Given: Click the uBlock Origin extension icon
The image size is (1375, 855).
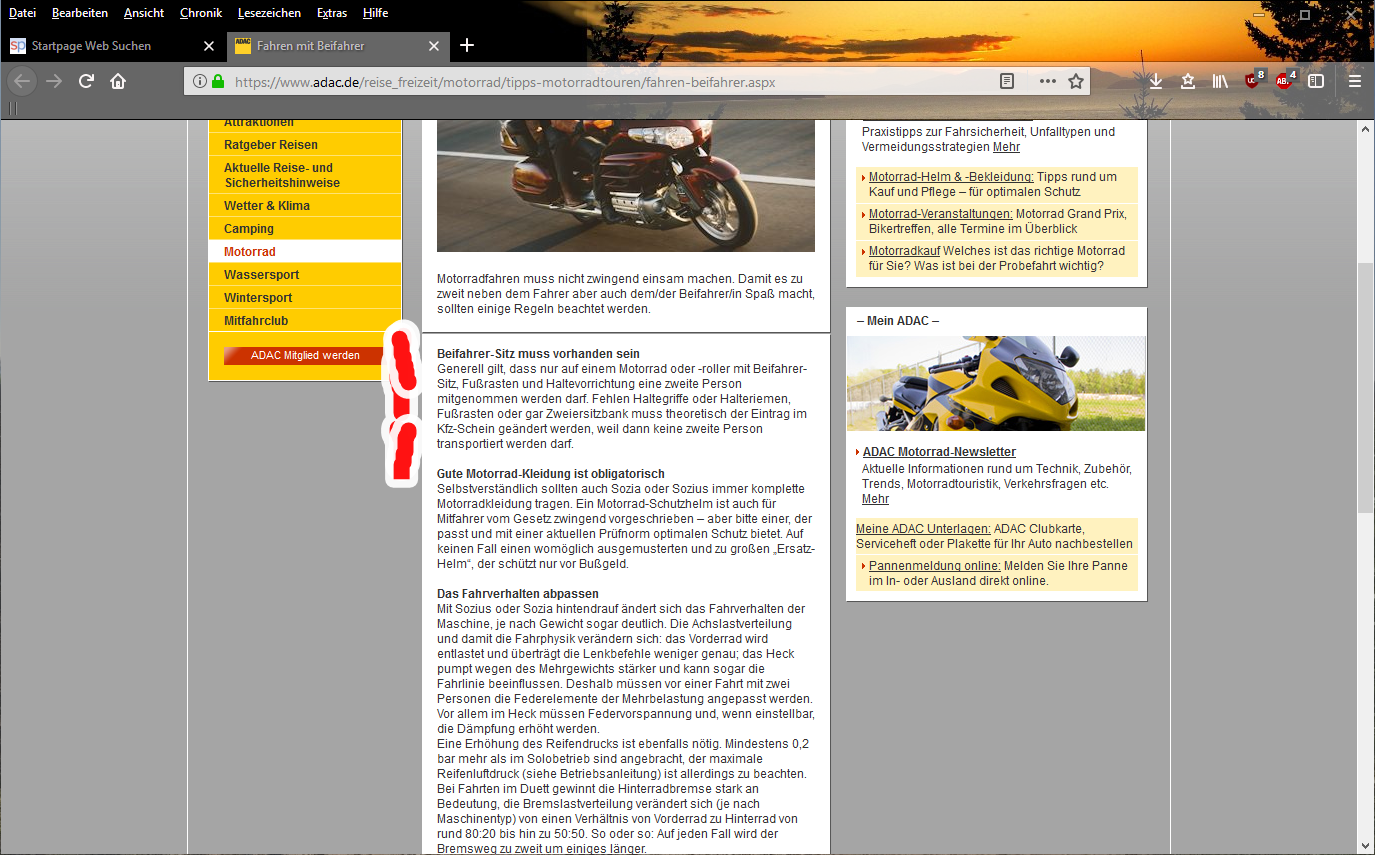Looking at the screenshot, I should 1253,81.
